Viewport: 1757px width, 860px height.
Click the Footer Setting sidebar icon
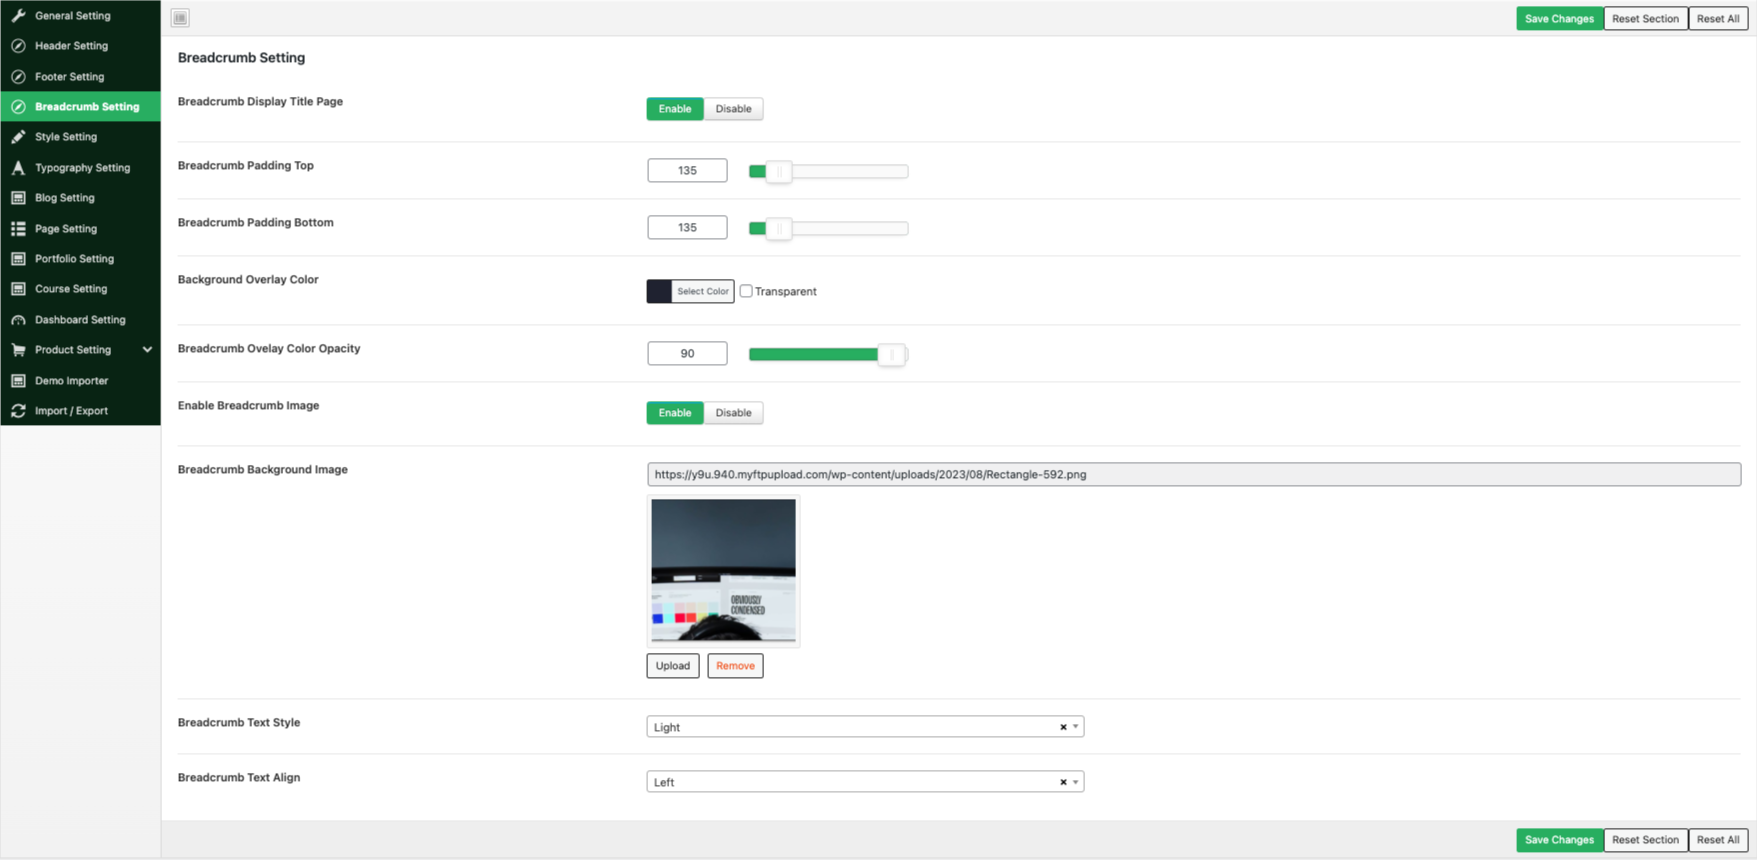18,77
